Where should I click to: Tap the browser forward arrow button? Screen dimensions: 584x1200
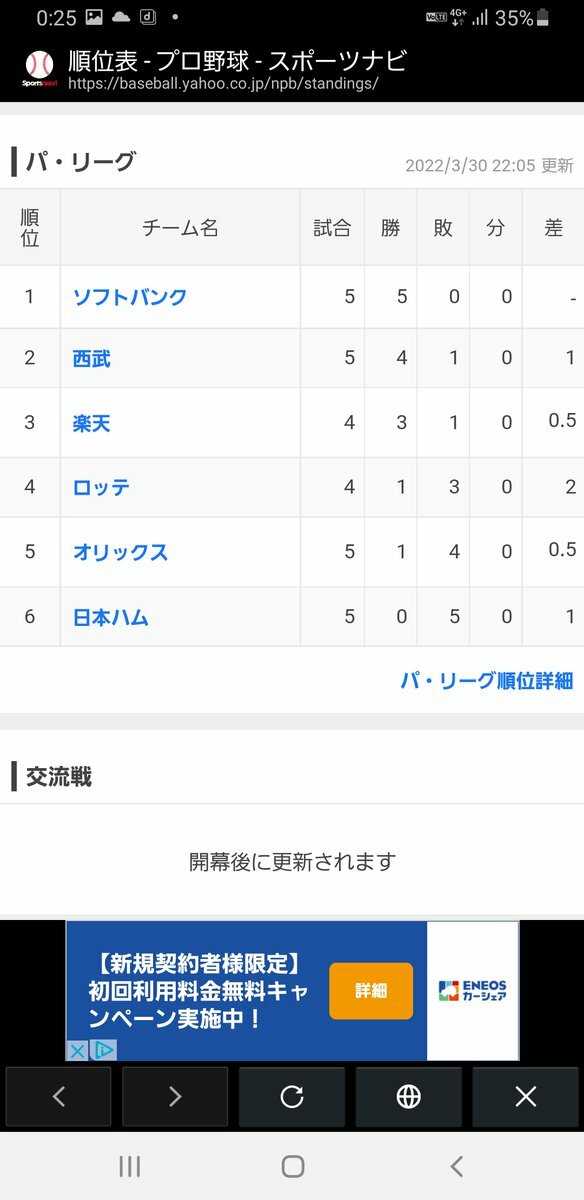pyautogui.click(x=175, y=1097)
